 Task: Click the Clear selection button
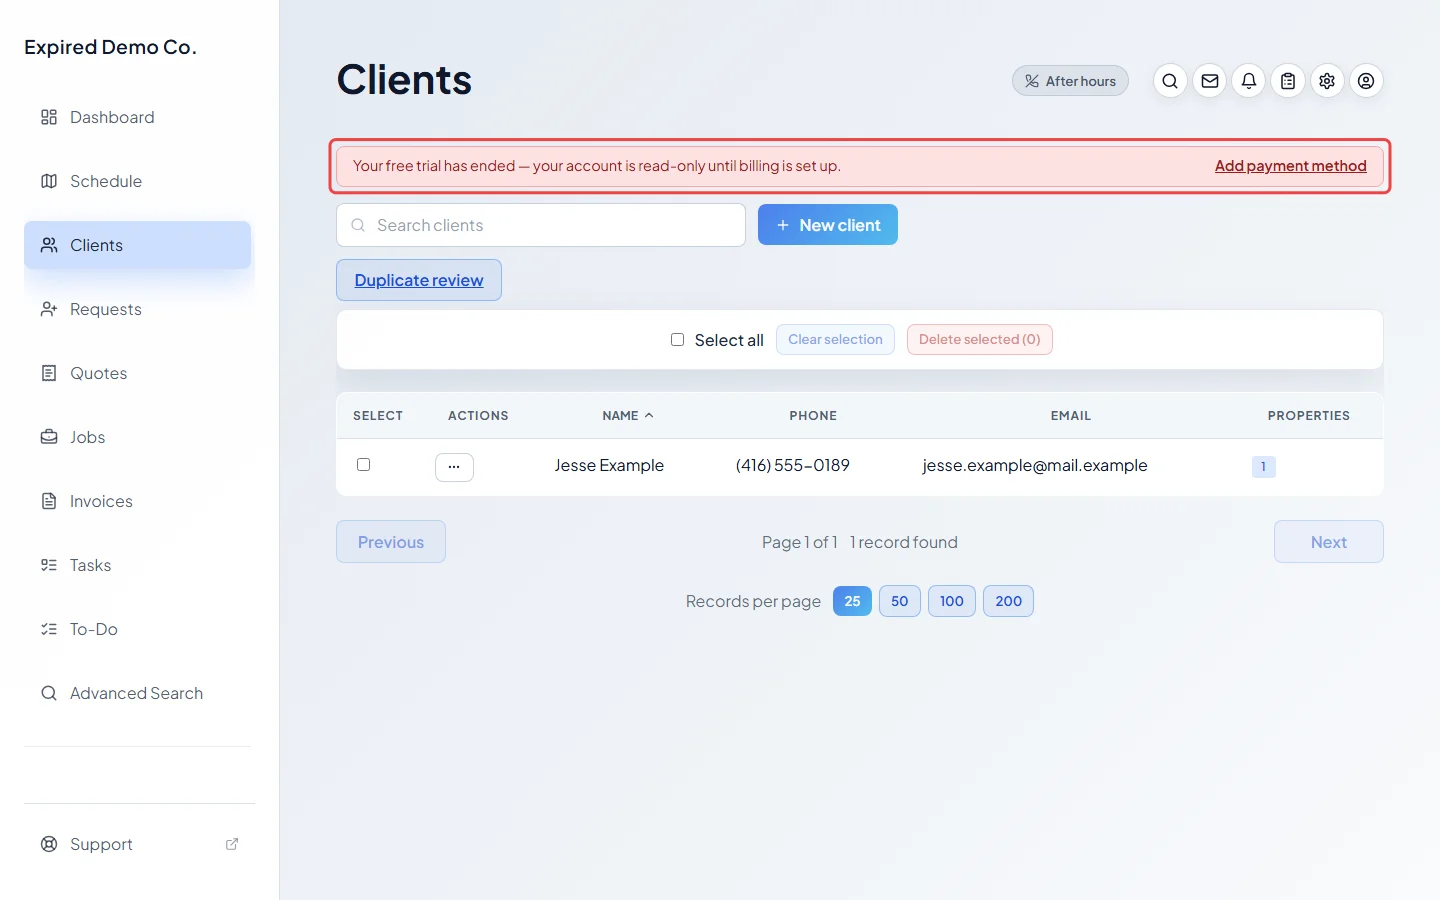tap(835, 340)
